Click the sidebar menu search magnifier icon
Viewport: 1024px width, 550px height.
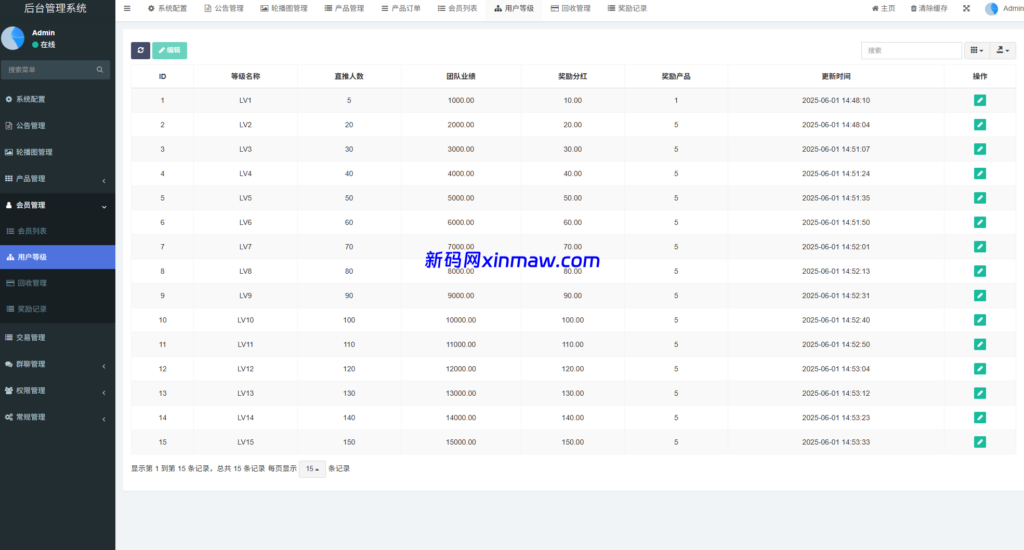pyautogui.click(x=100, y=69)
